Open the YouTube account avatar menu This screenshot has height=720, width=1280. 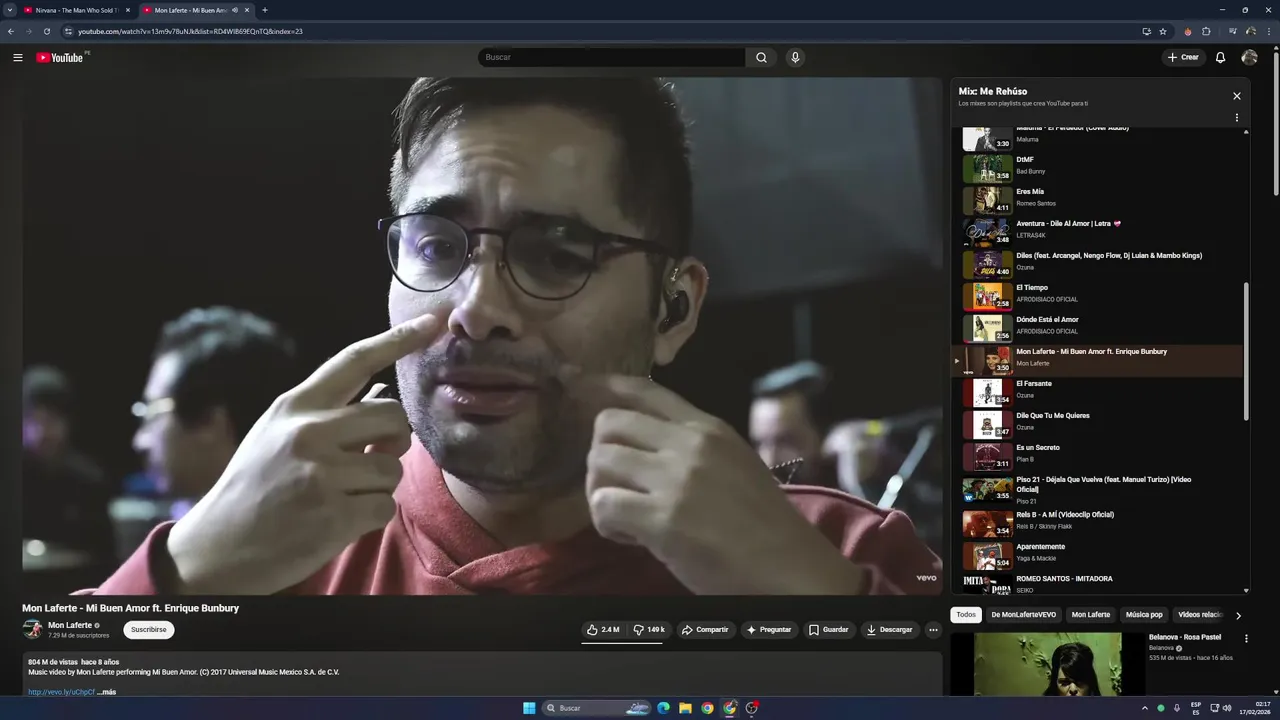(1249, 57)
